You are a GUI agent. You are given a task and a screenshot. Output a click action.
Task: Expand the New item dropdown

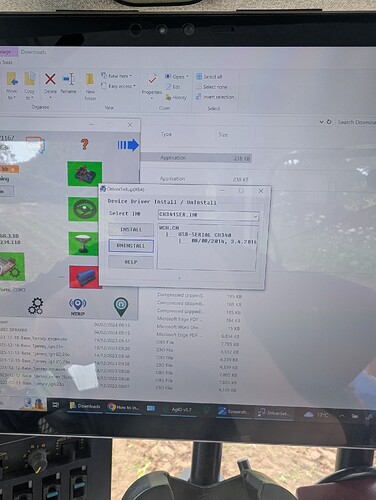[x=116, y=76]
